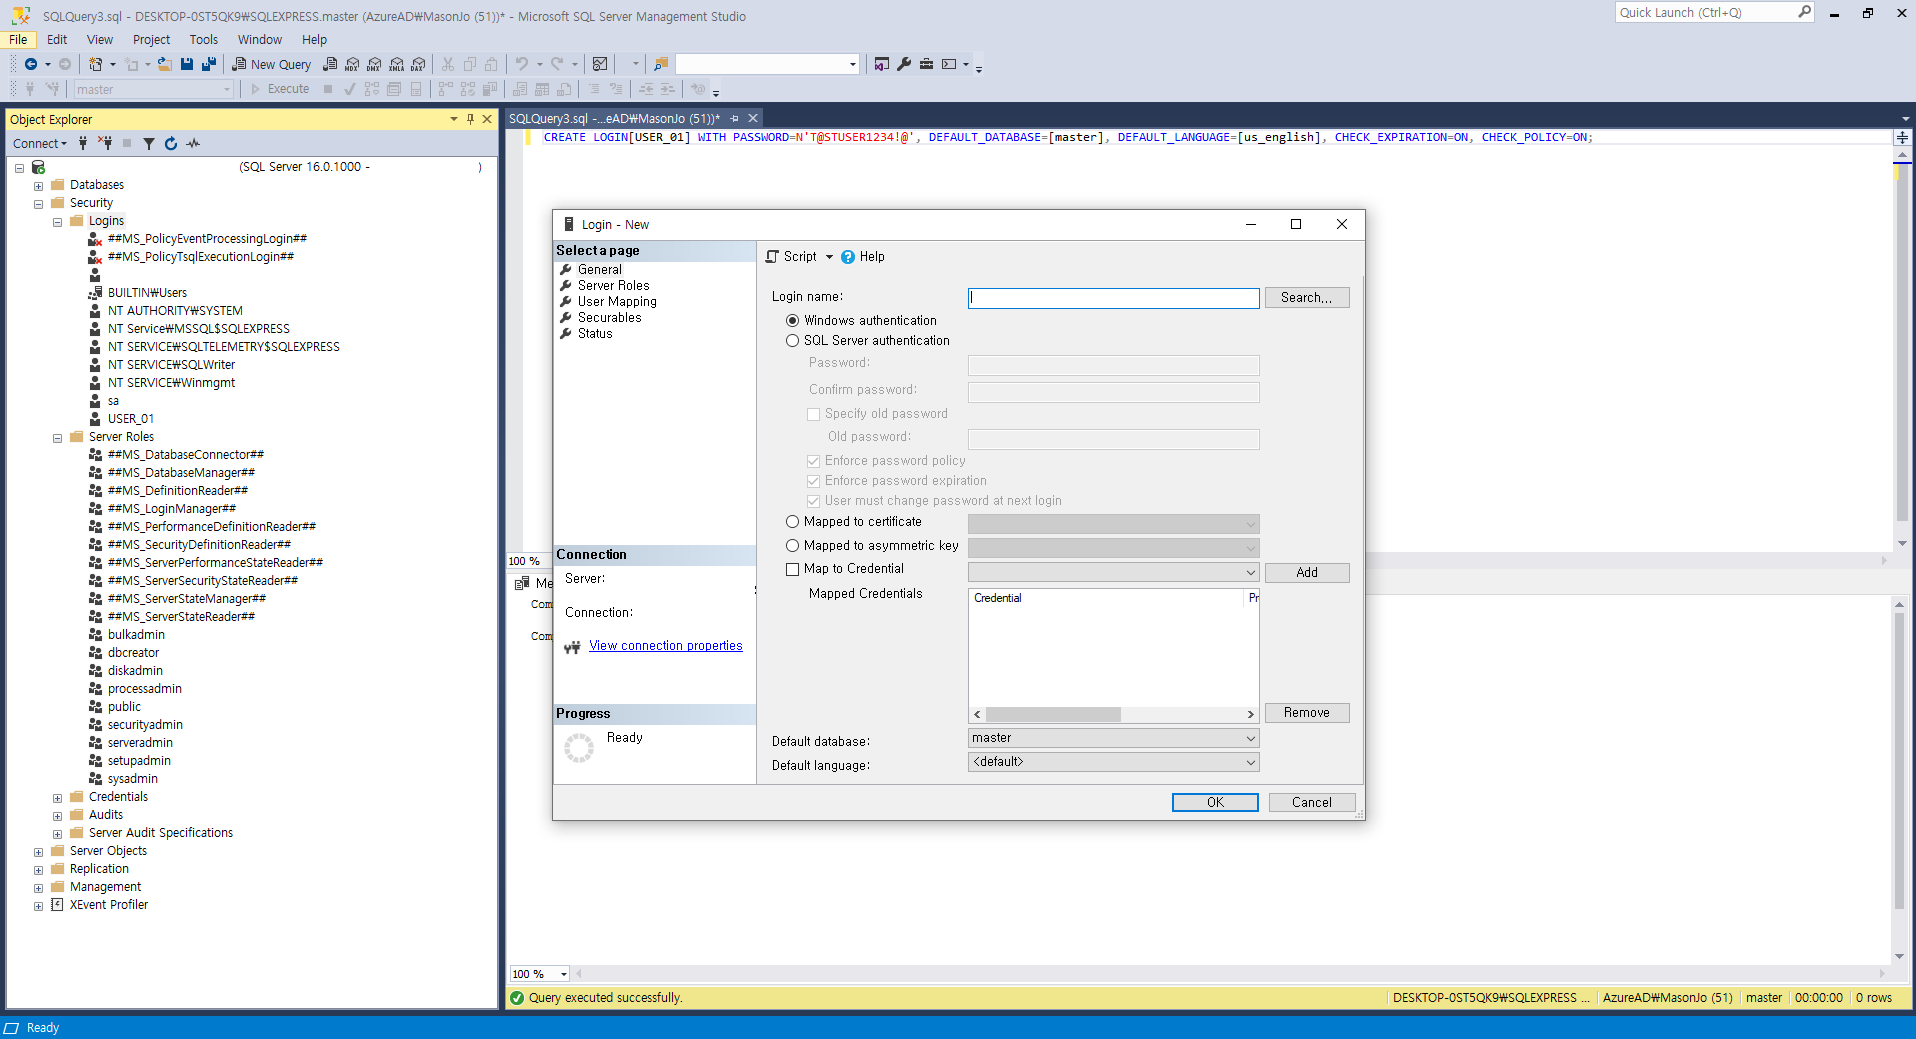Open the View menu
The height and width of the screenshot is (1039, 1916).
100,40
